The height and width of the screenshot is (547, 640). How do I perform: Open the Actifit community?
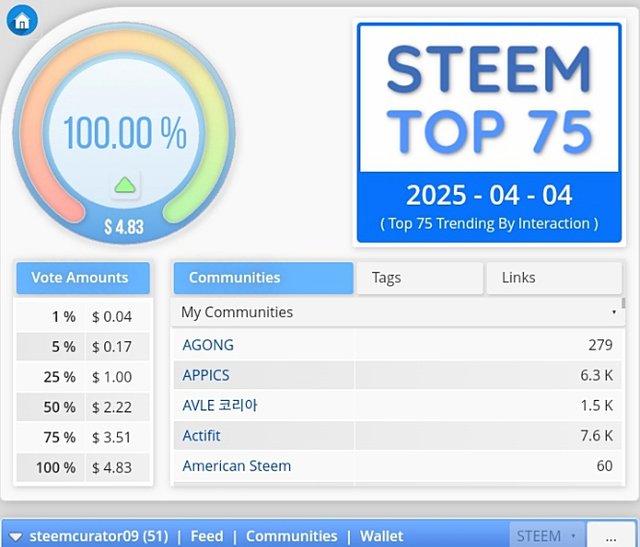(201, 436)
